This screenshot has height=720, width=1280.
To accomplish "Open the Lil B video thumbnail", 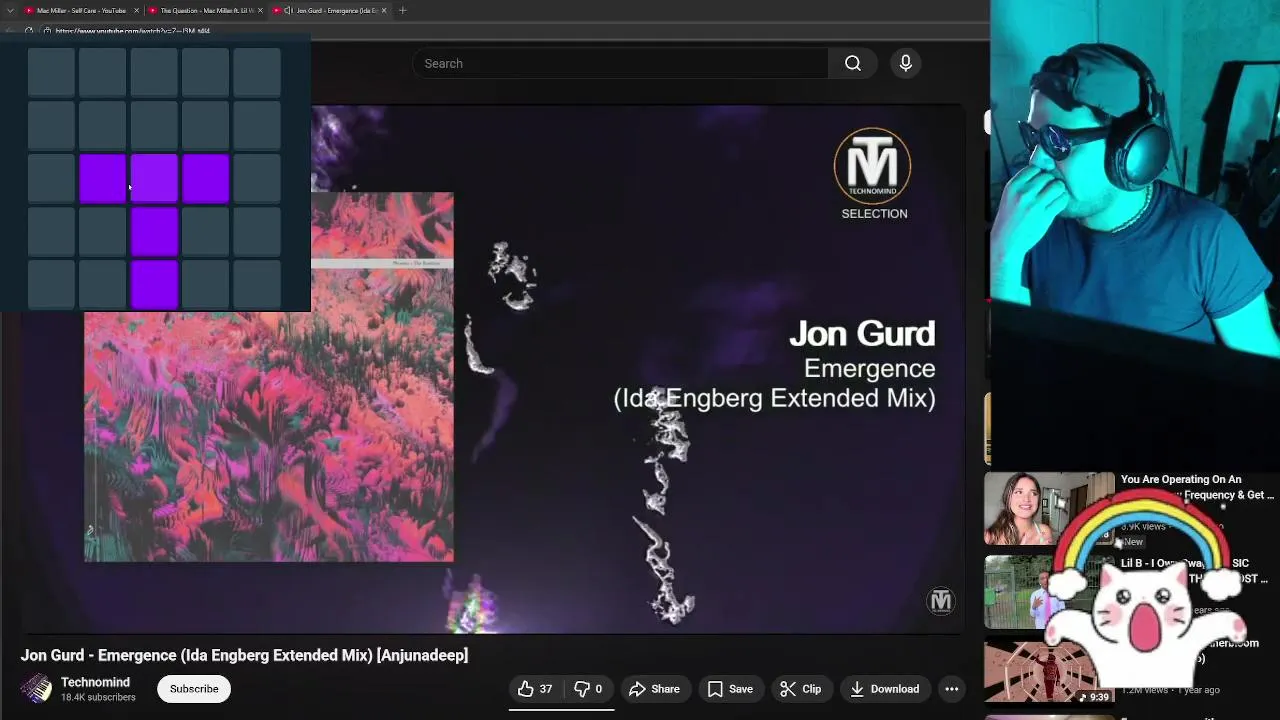I will pos(1030,592).
